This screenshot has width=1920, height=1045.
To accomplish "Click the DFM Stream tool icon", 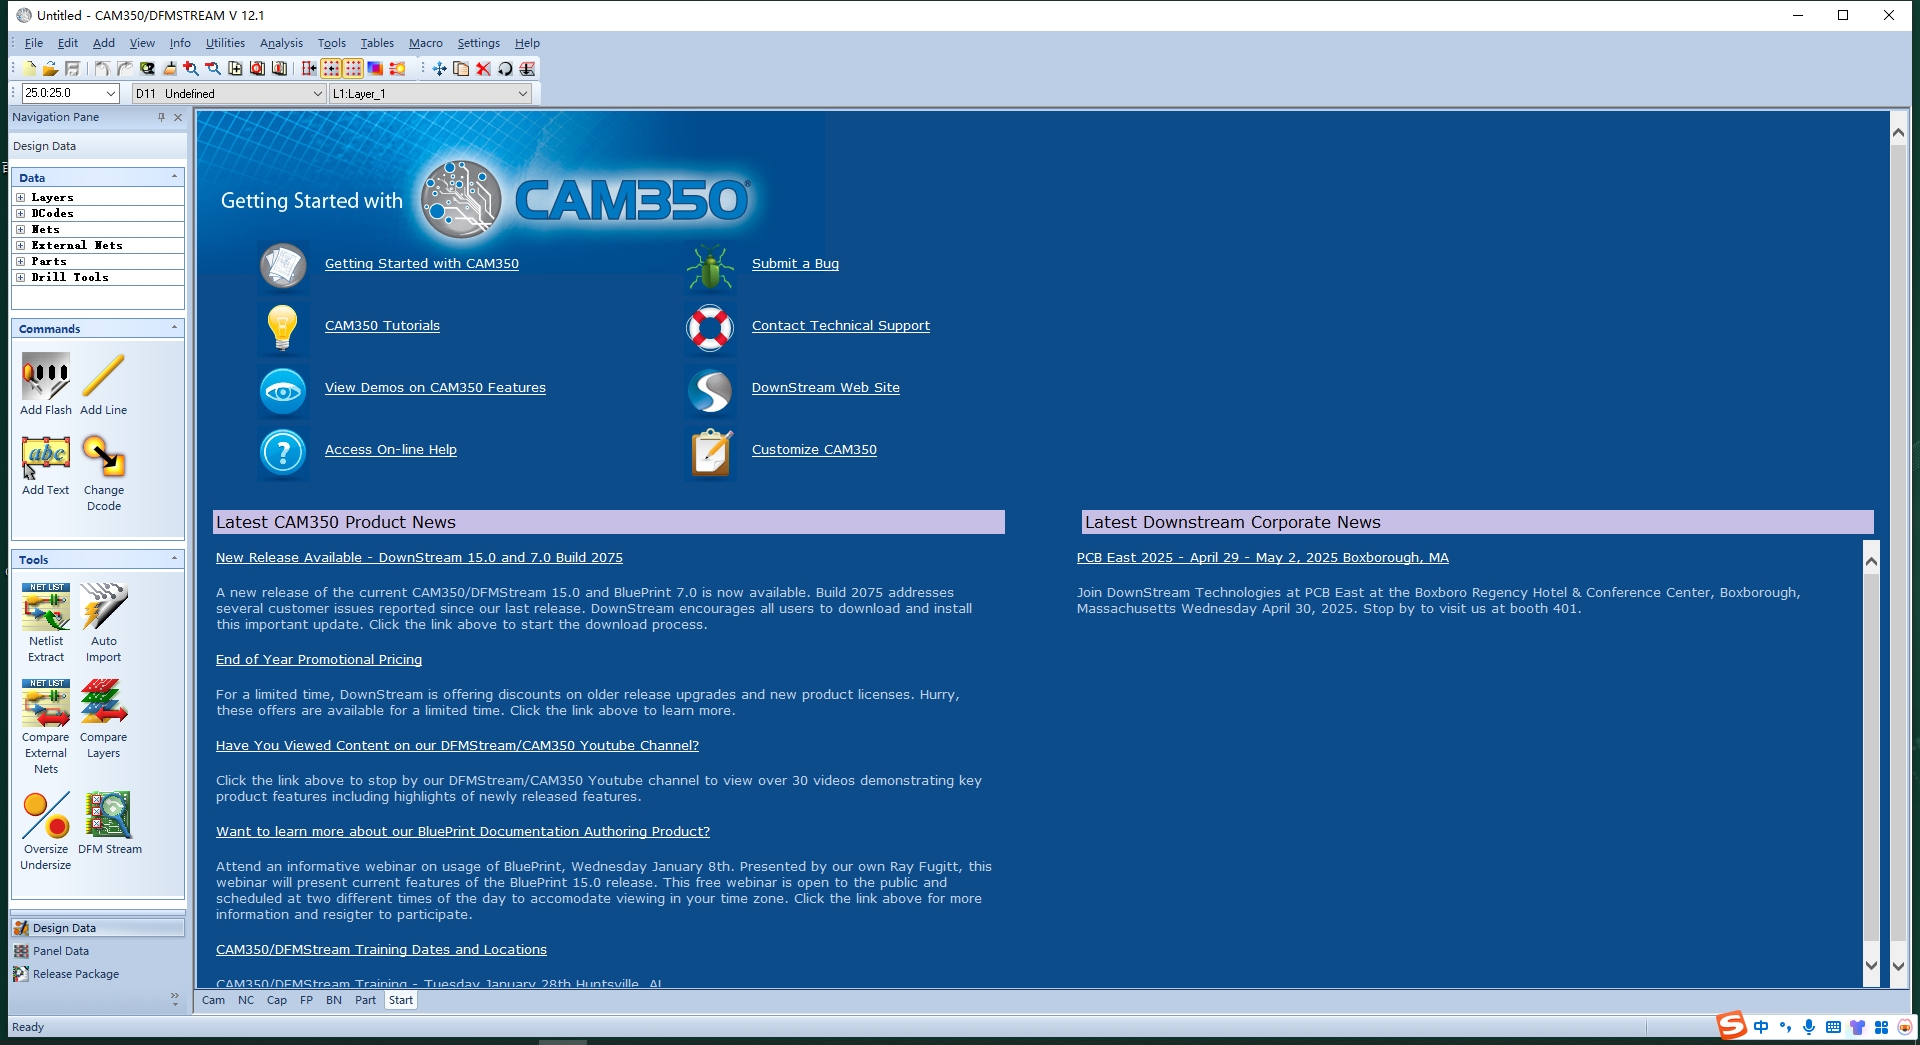I will point(108,815).
